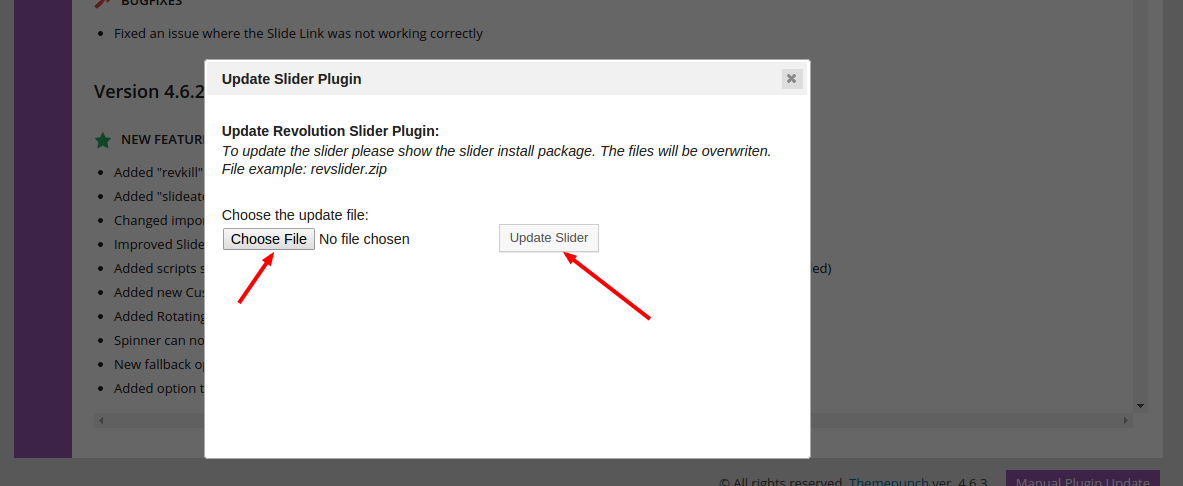The width and height of the screenshot is (1183, 486).
Task: Click the 'Added new Cus' list item
Action: (159, 292)
